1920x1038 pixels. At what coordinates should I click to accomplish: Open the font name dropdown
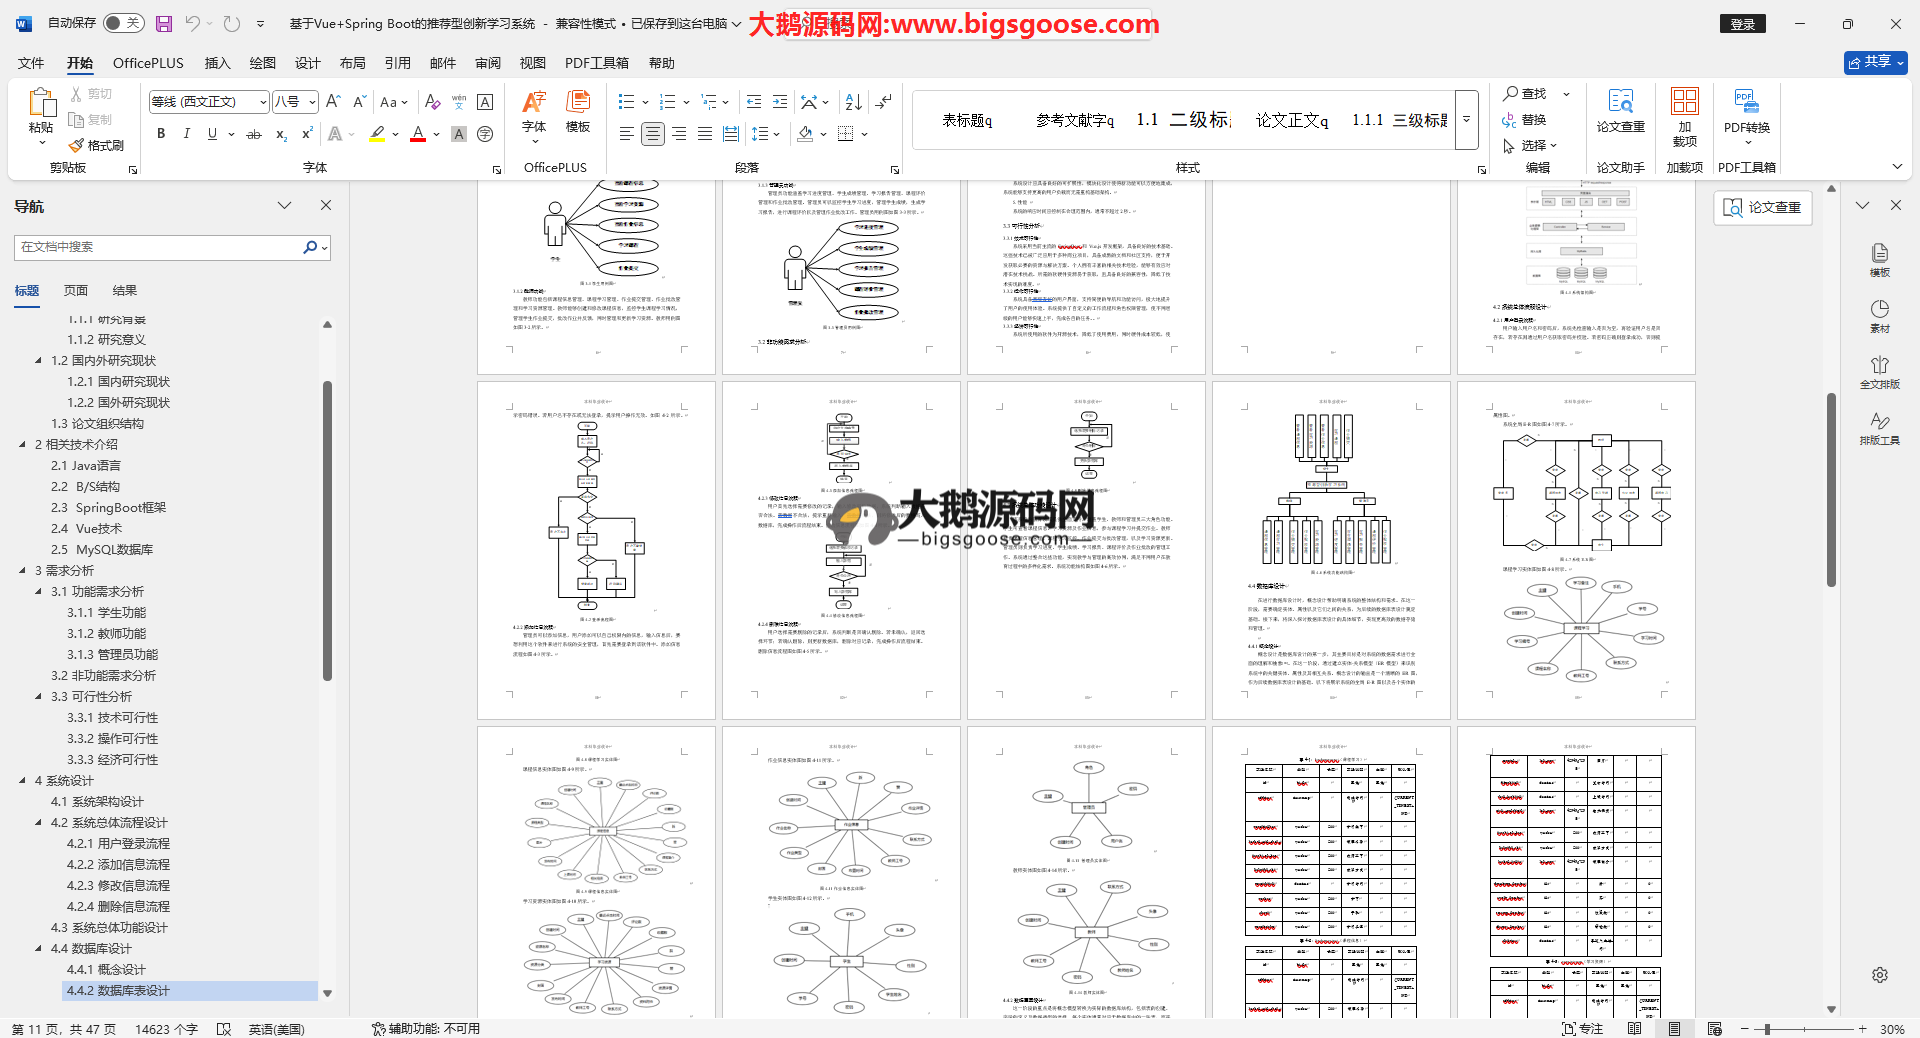click(x=263, y=102)
